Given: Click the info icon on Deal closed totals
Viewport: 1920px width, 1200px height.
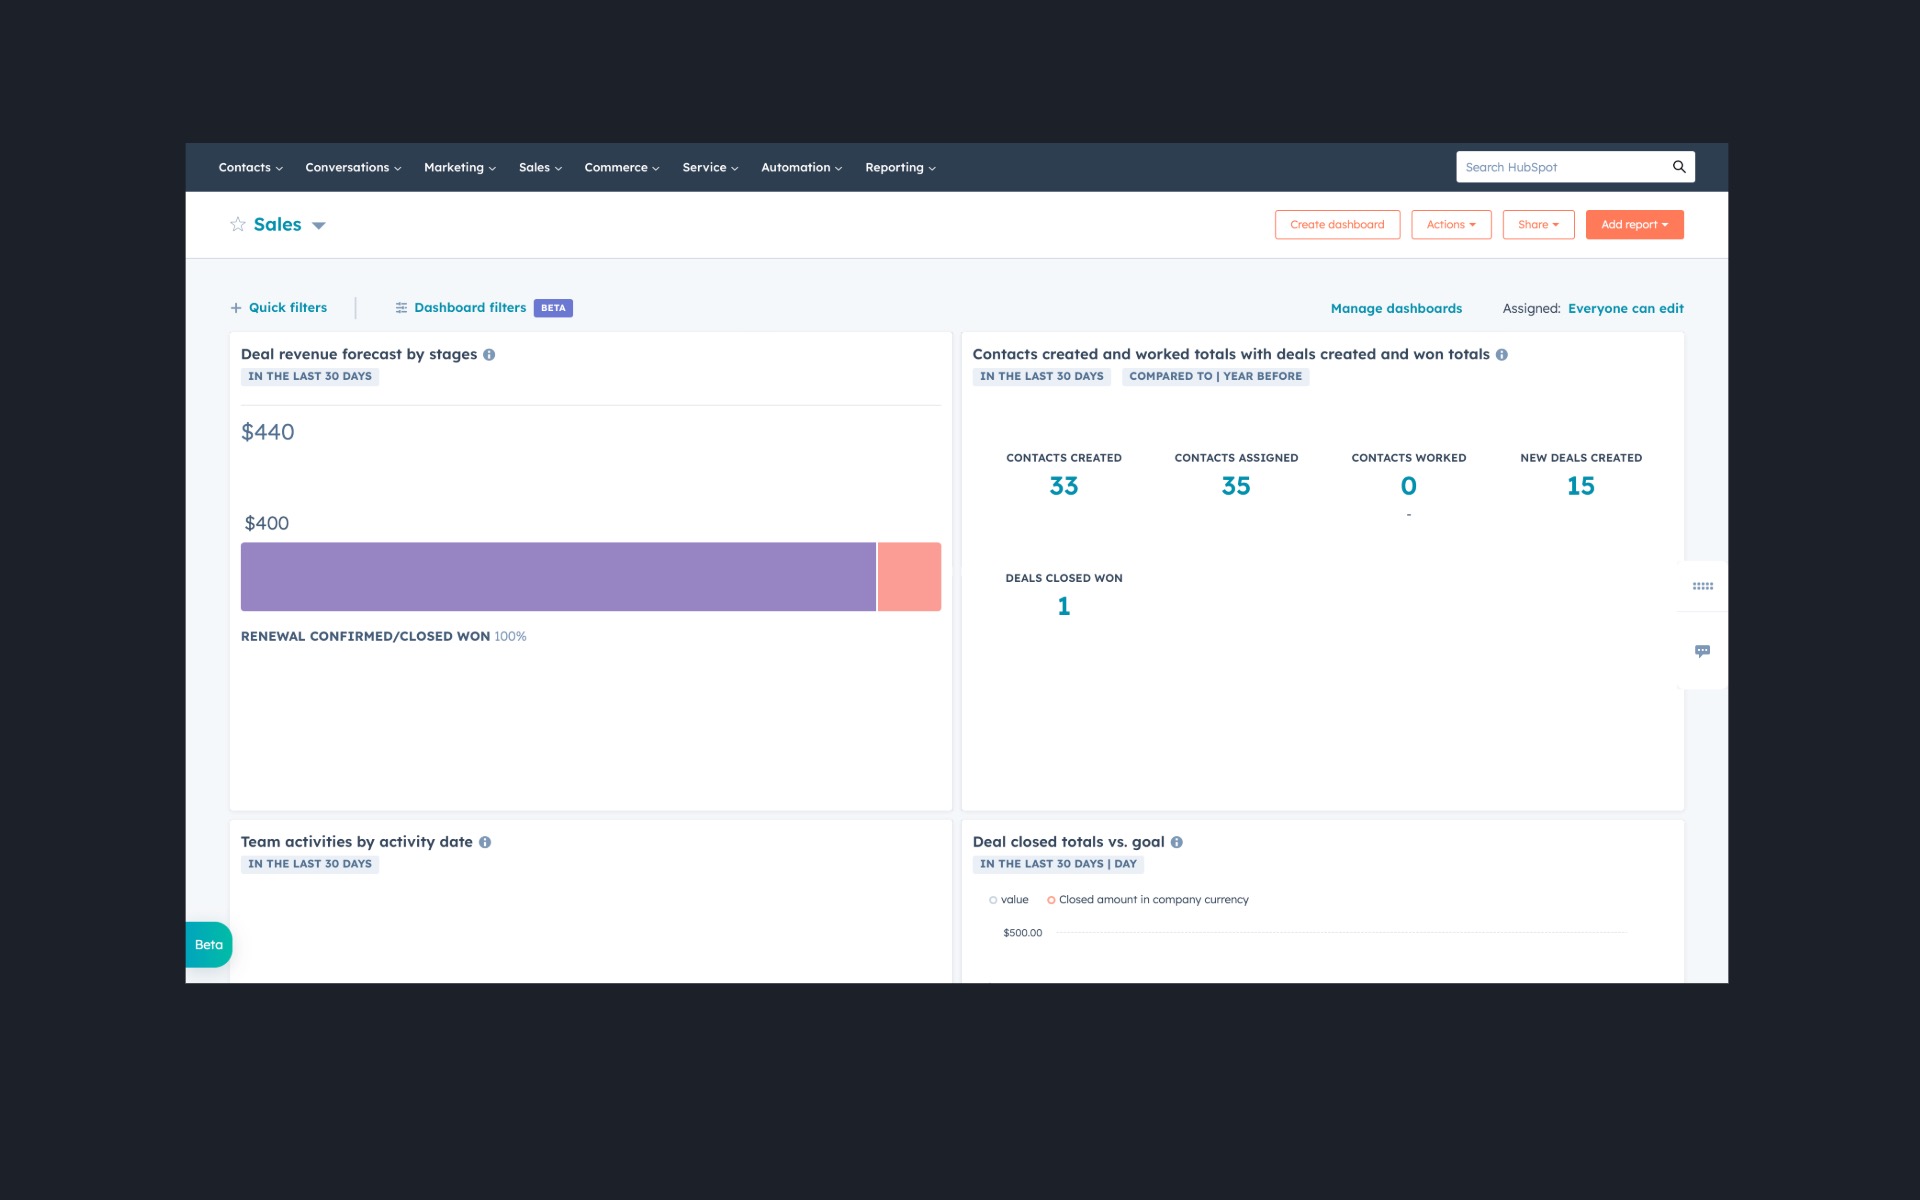Looking at the screenshot, I should [x=1176, y=842].
